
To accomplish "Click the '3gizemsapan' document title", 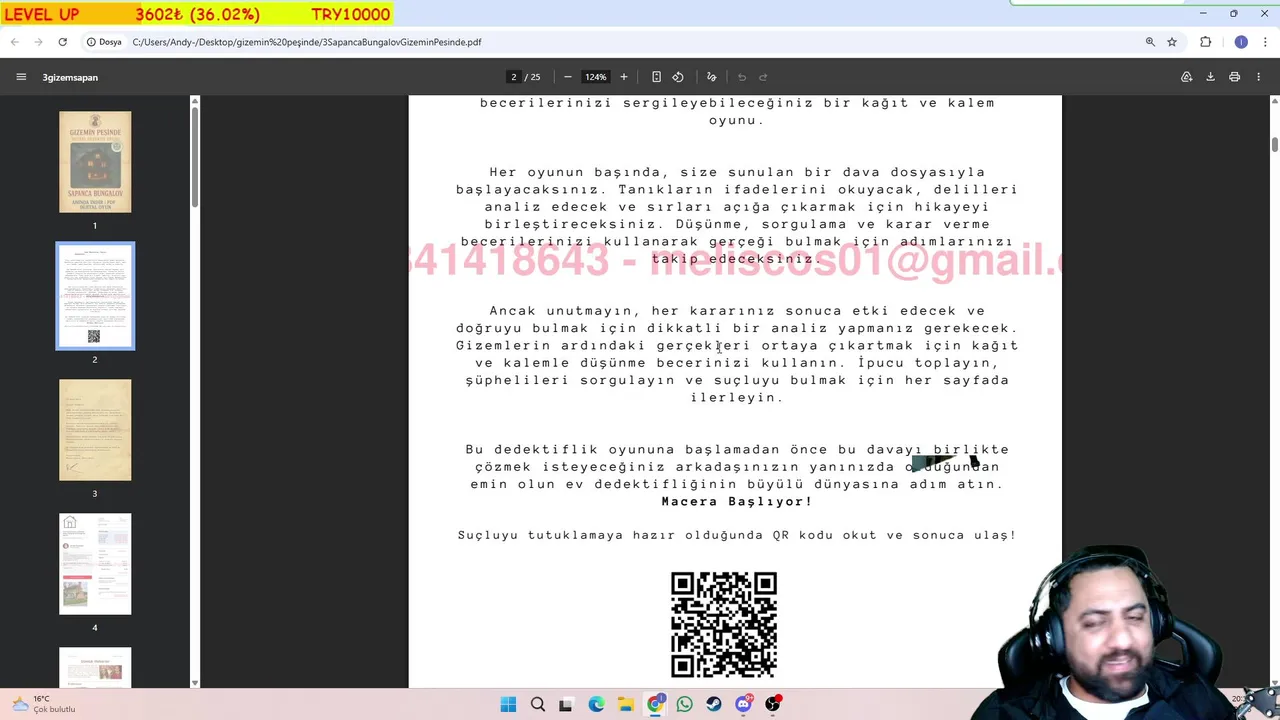I will (70, 77).
